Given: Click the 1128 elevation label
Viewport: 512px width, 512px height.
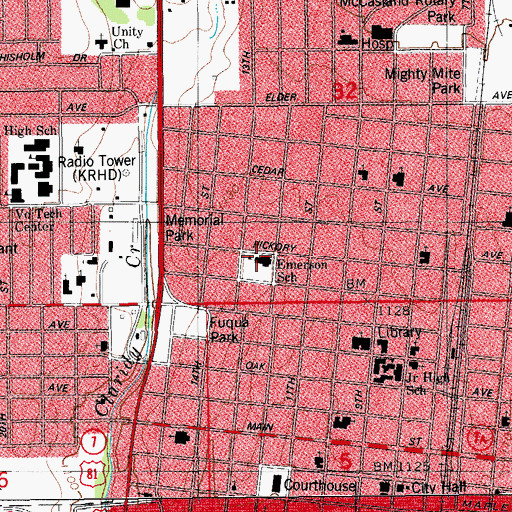Looking at the screenshot, I should tap(394, 311).
